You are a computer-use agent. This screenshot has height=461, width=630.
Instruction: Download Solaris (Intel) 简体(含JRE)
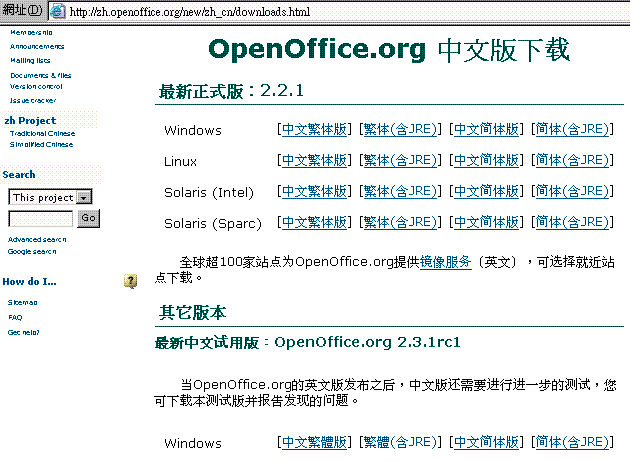coord(572,191)
